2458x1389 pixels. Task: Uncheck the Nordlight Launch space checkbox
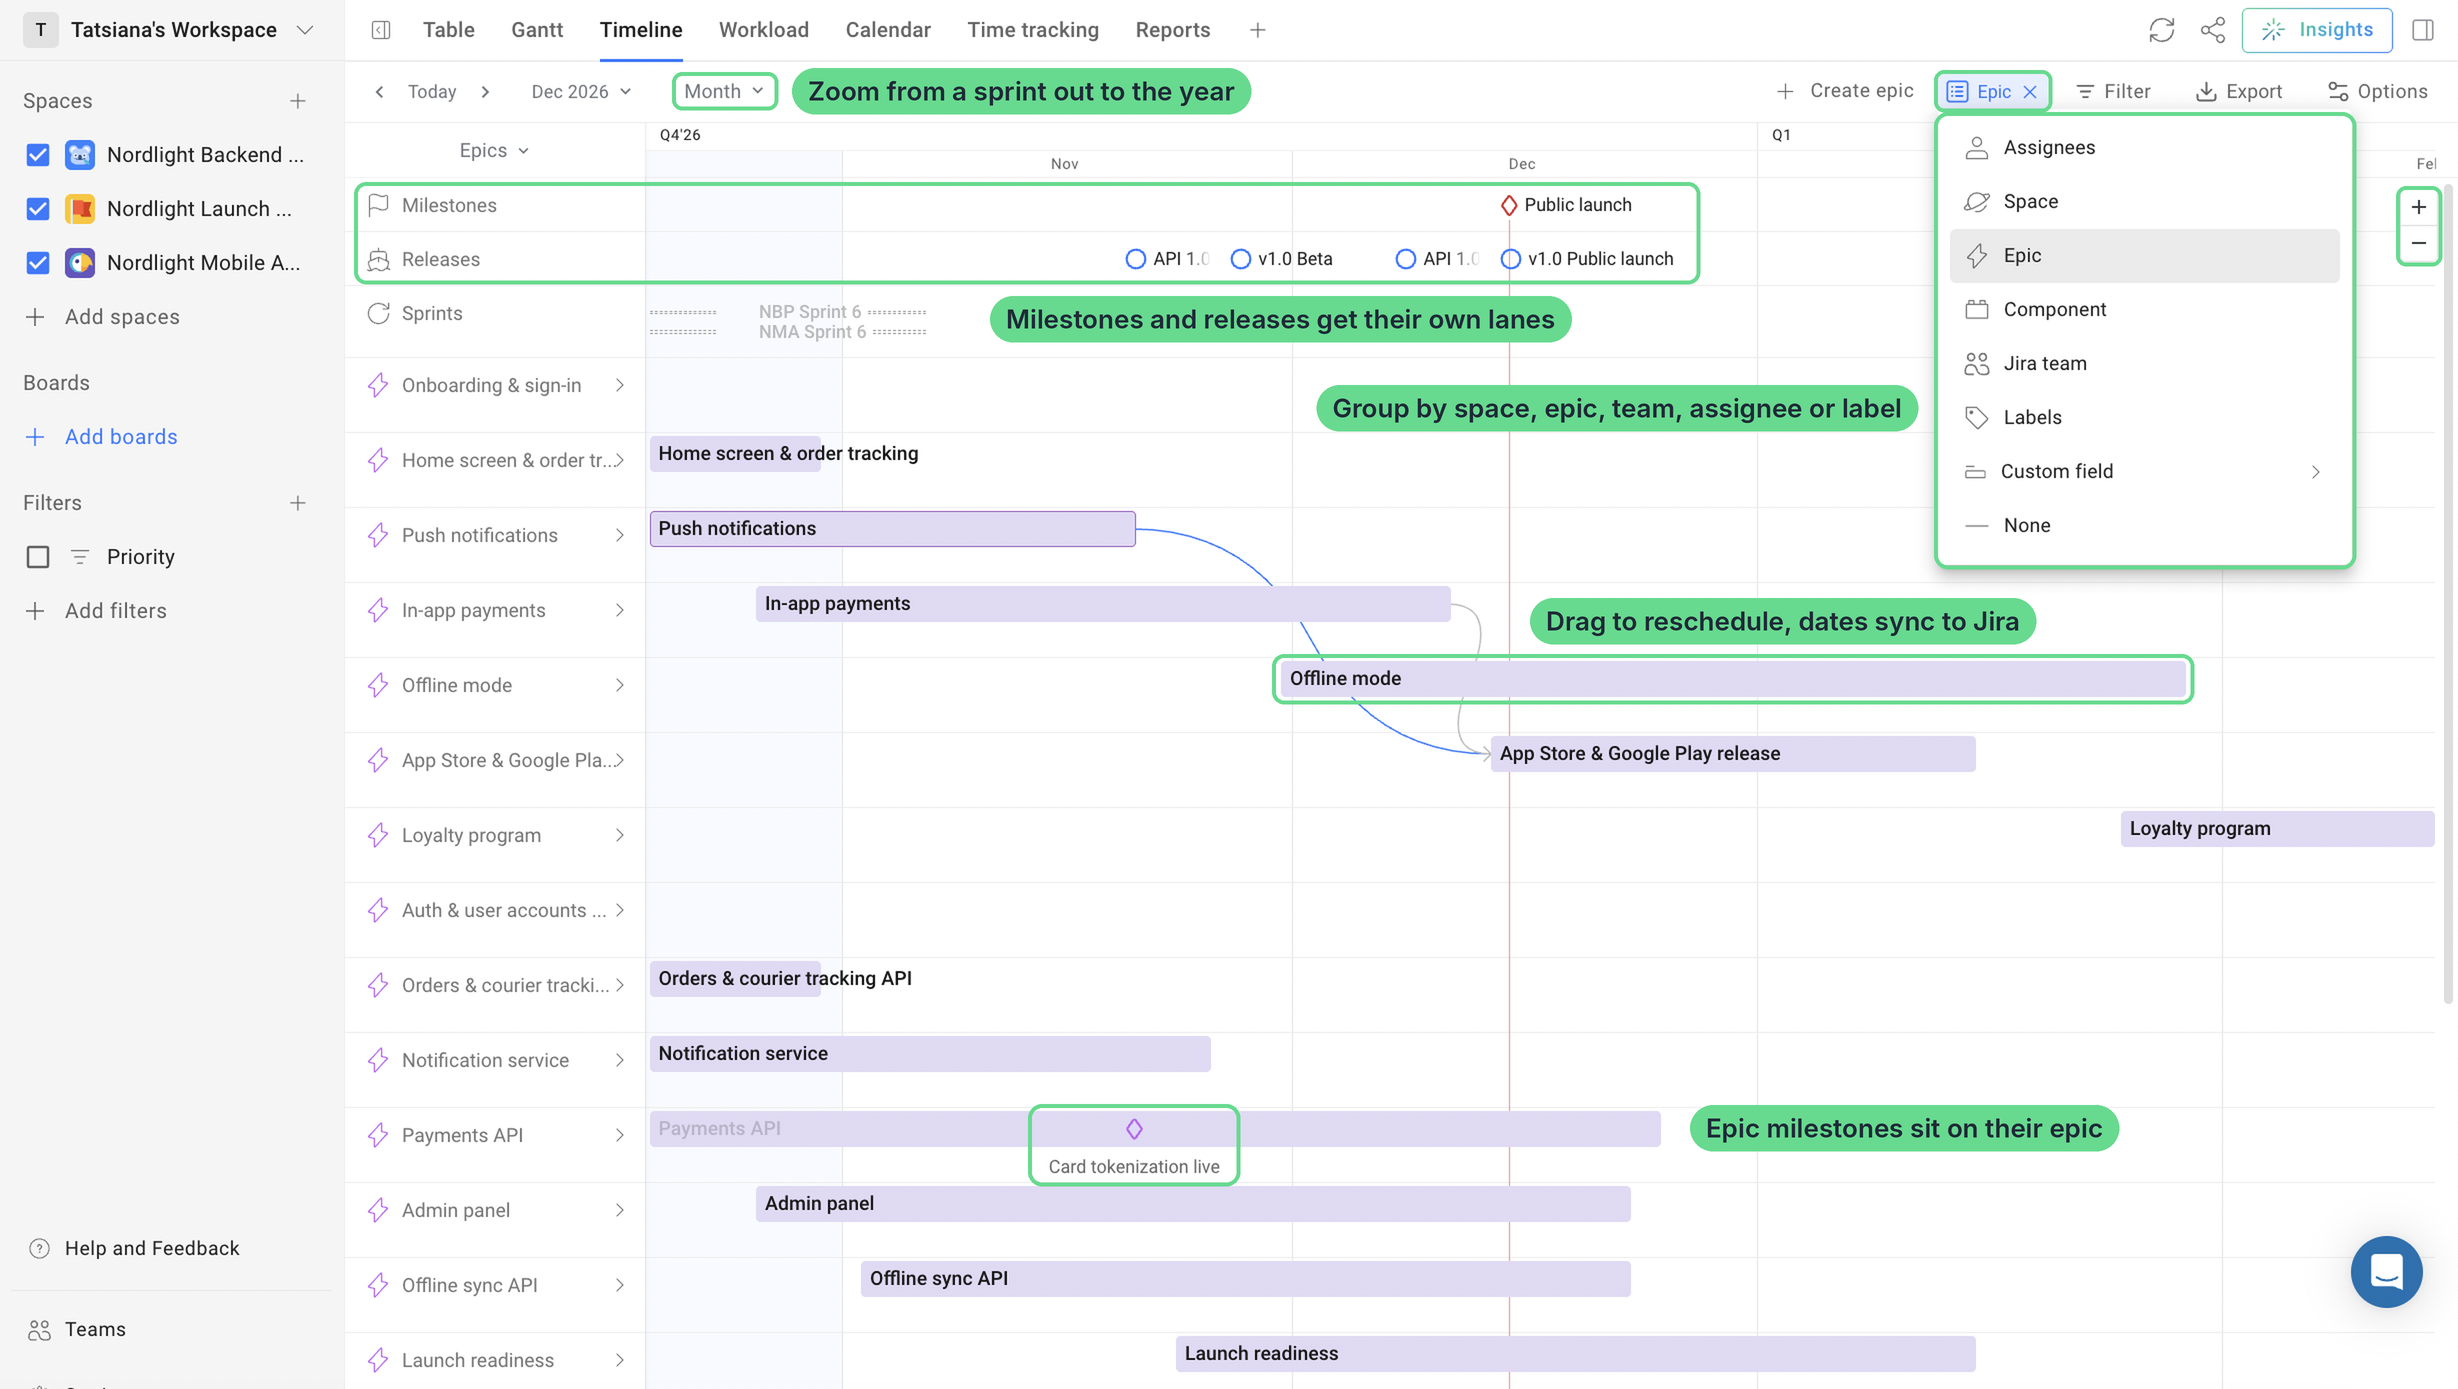[x=37, y=209]
